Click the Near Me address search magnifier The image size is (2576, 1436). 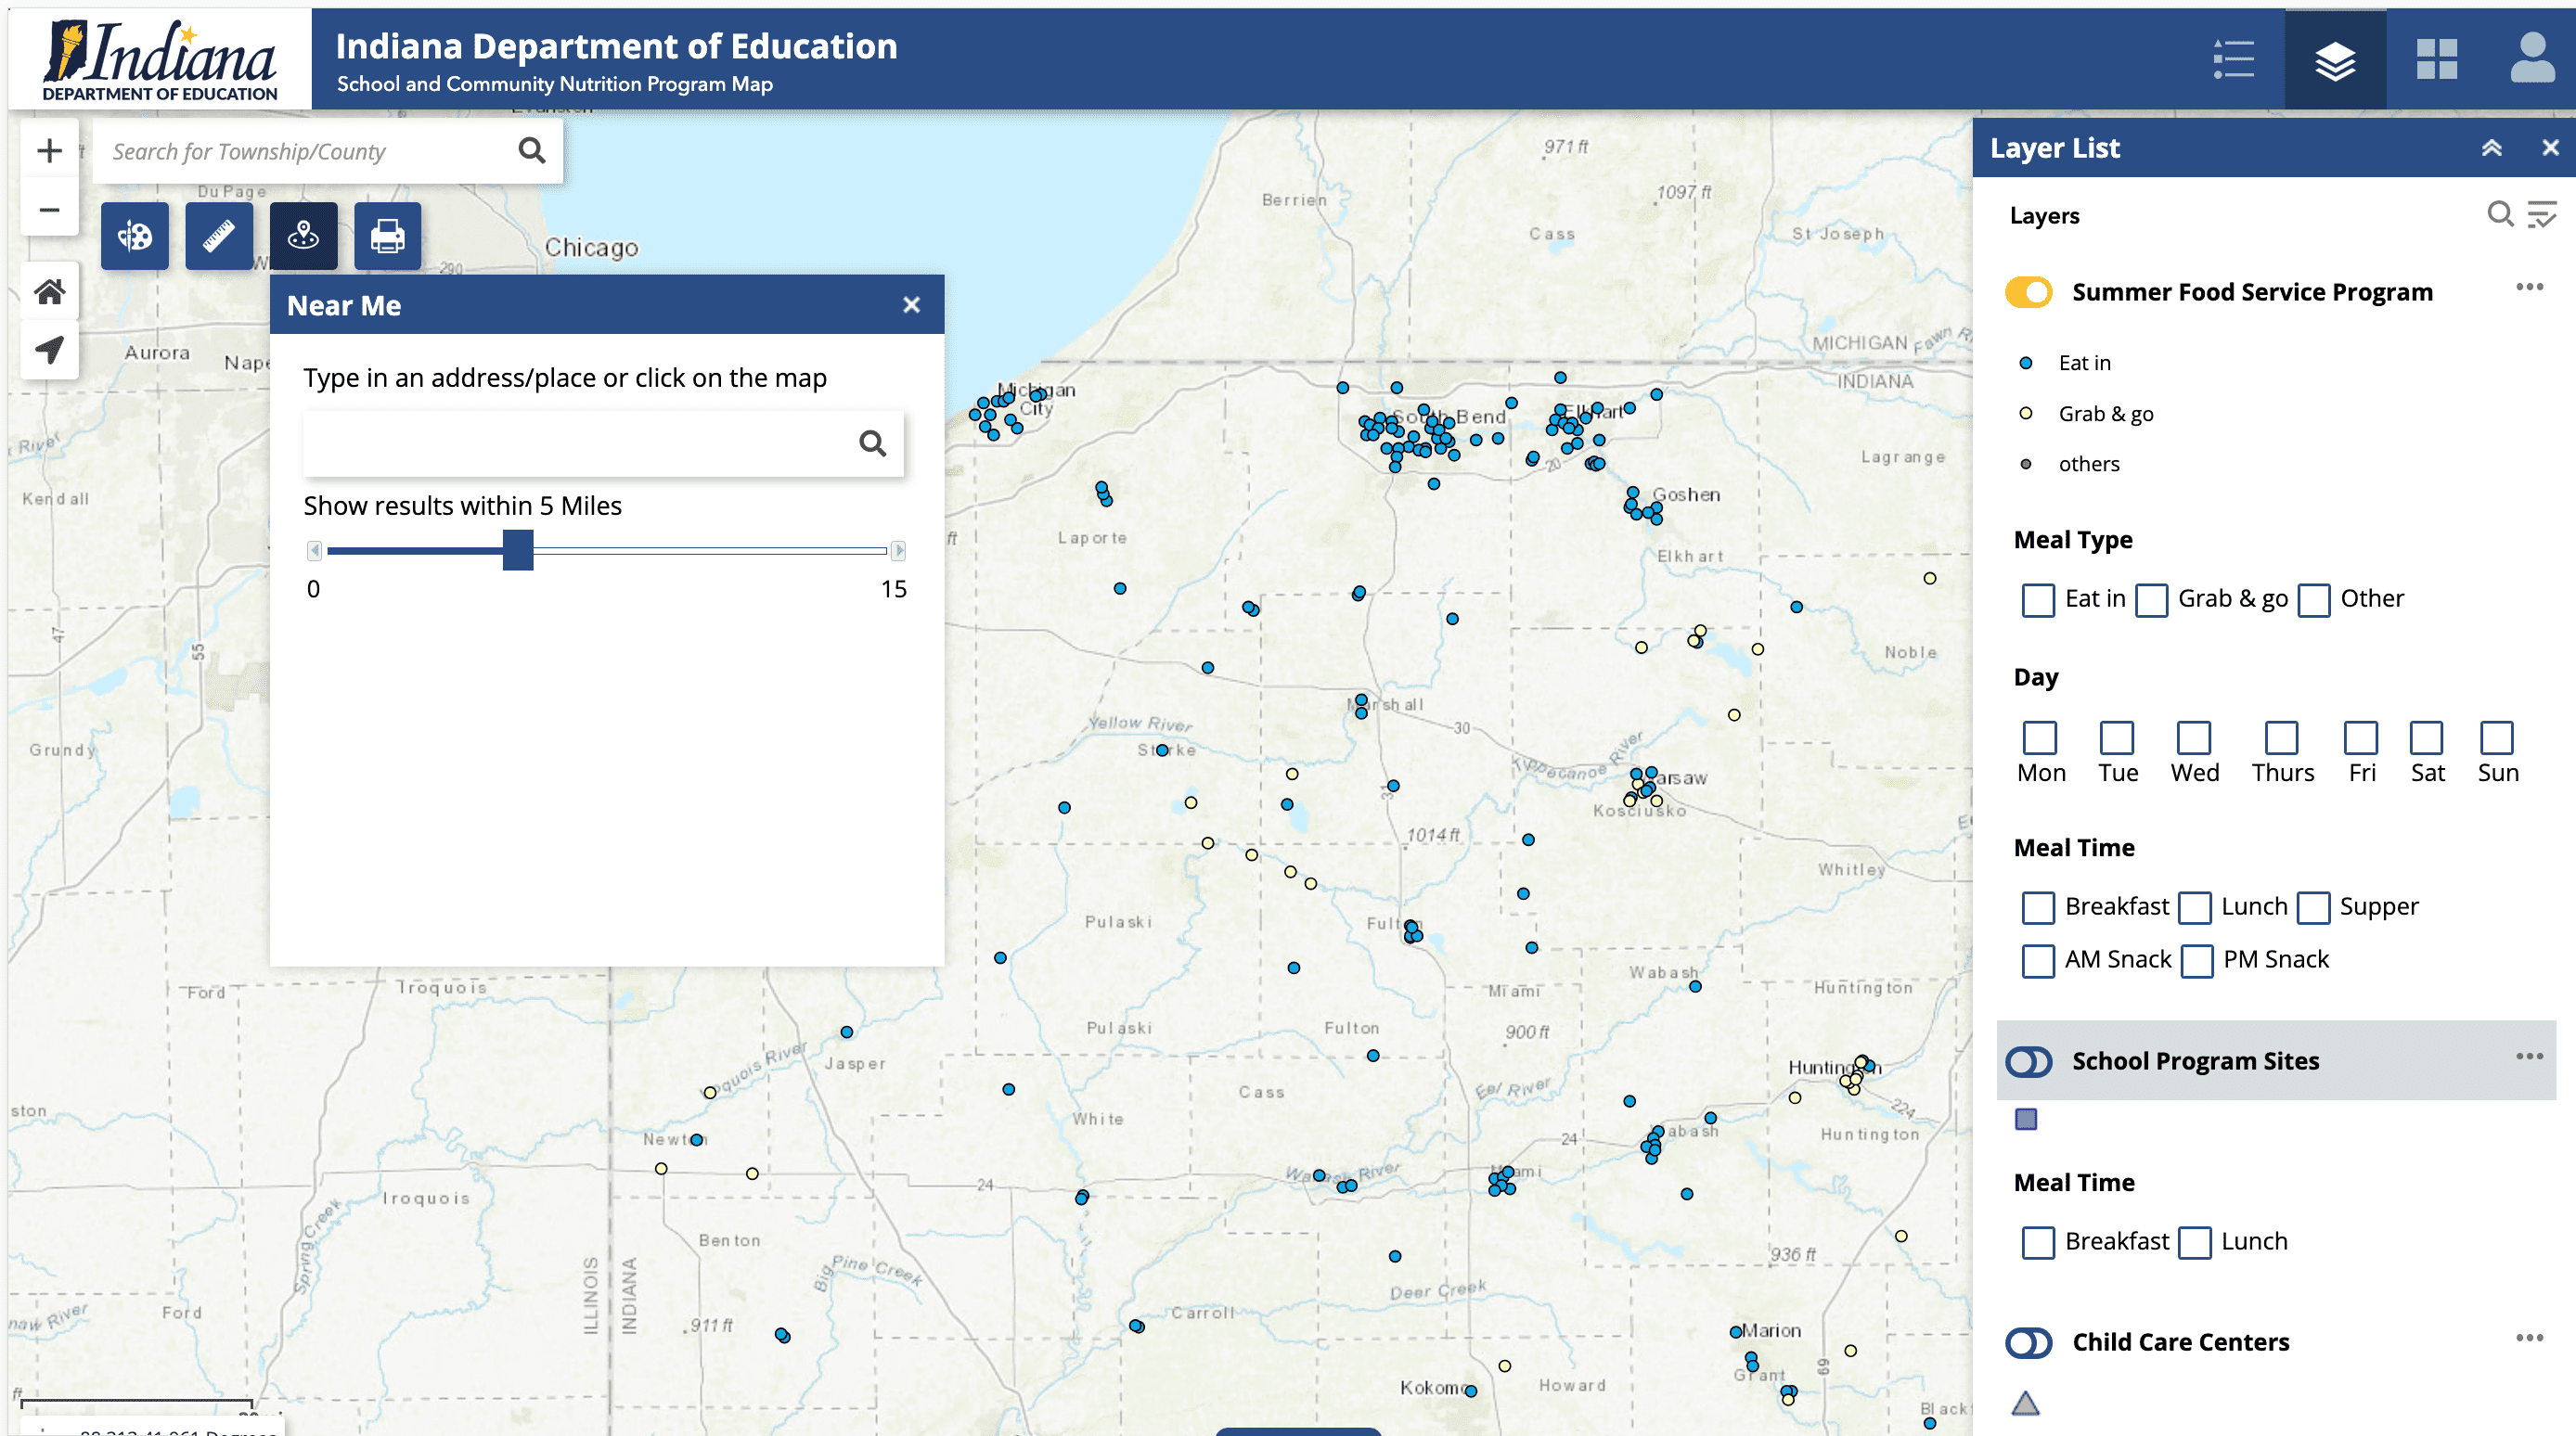873,443
